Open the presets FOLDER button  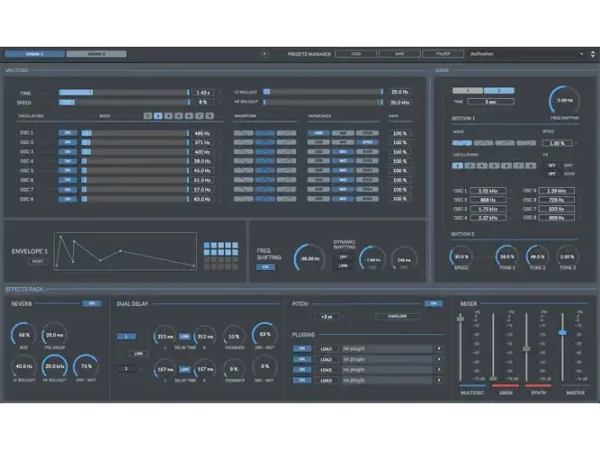point(443,54)
